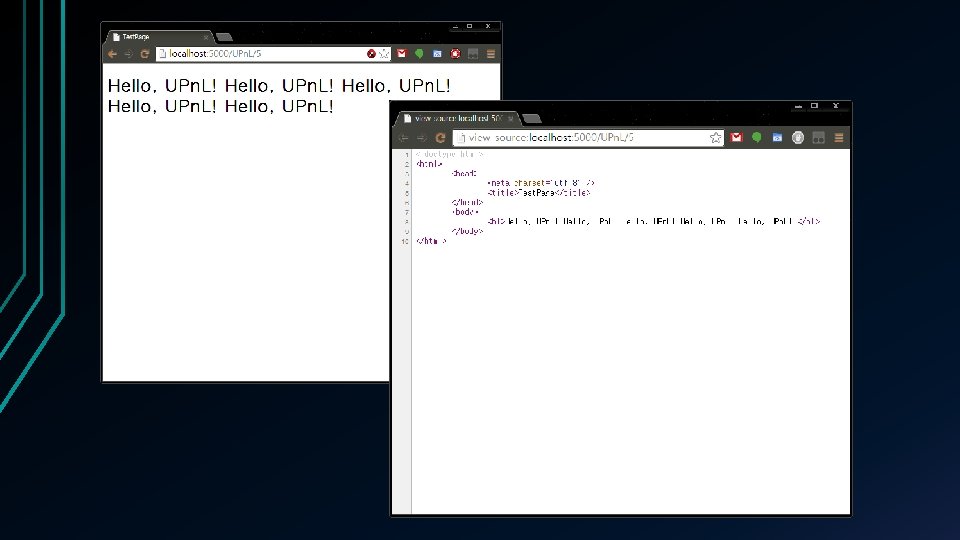The height and width of the screenshot is (540, 960).
Task: Open Gmail extension in TestPage window
Action: tap(402, 54)
